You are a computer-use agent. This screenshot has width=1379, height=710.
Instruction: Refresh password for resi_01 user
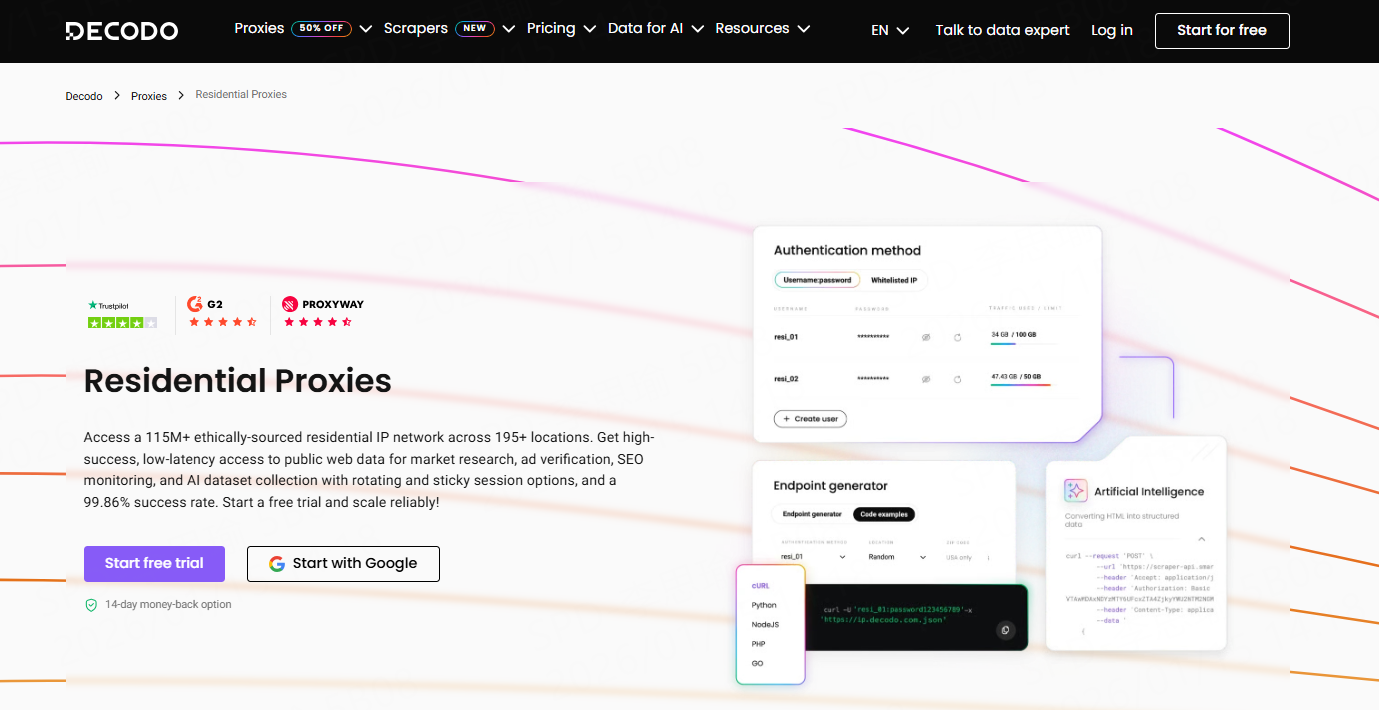[957, 338]
